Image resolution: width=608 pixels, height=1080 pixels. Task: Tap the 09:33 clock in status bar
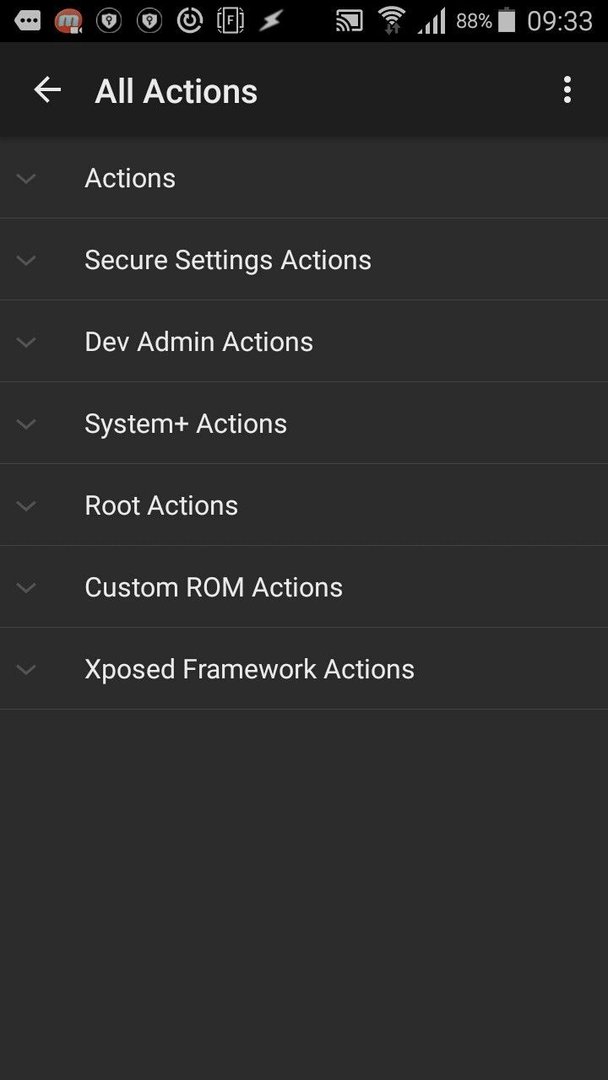tap(560, 21)
